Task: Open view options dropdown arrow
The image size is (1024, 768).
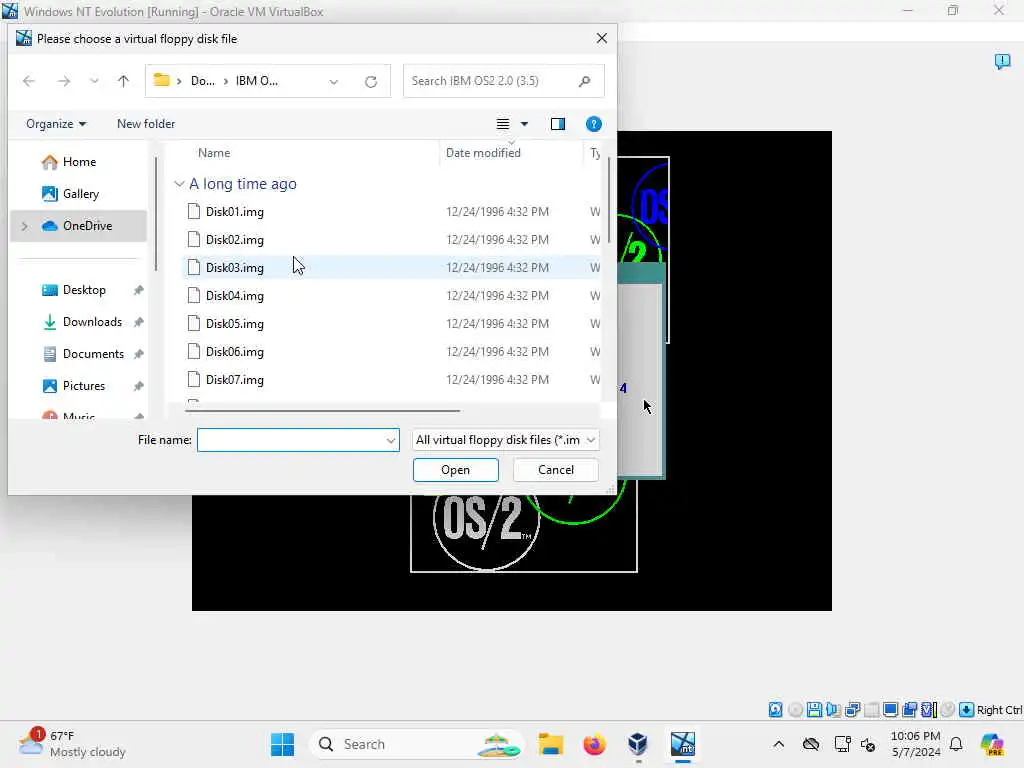Action: (524, 124)
